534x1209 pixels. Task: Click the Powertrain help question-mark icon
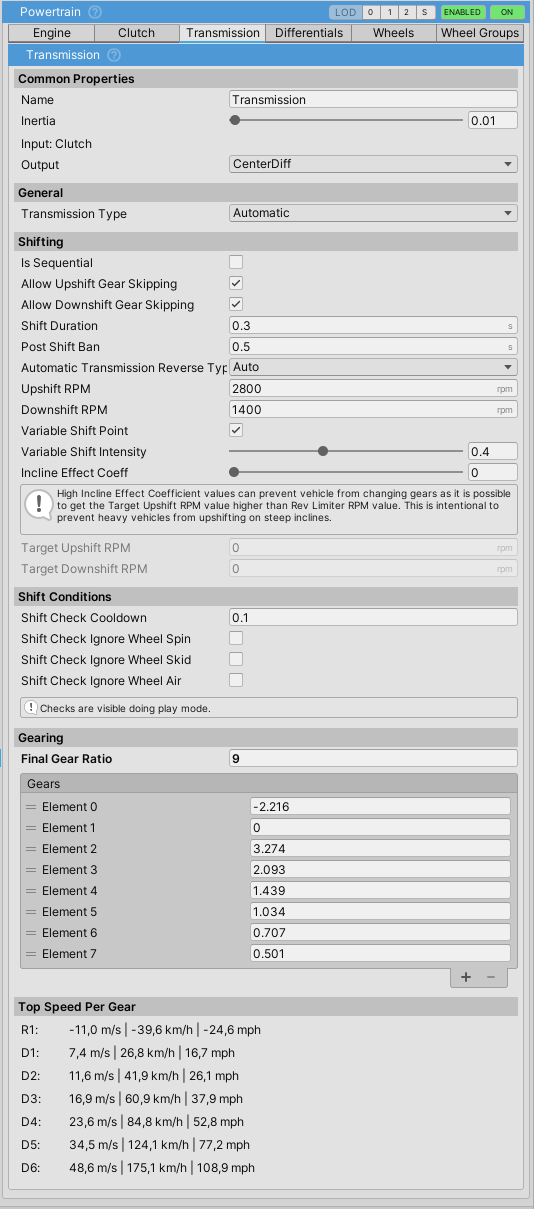[x=95, y=12]
